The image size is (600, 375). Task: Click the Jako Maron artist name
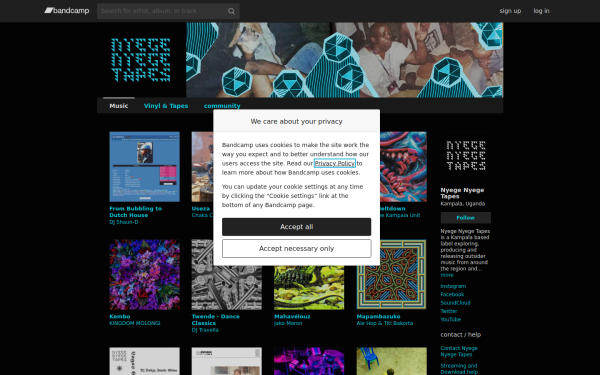[x=288, y=323]
